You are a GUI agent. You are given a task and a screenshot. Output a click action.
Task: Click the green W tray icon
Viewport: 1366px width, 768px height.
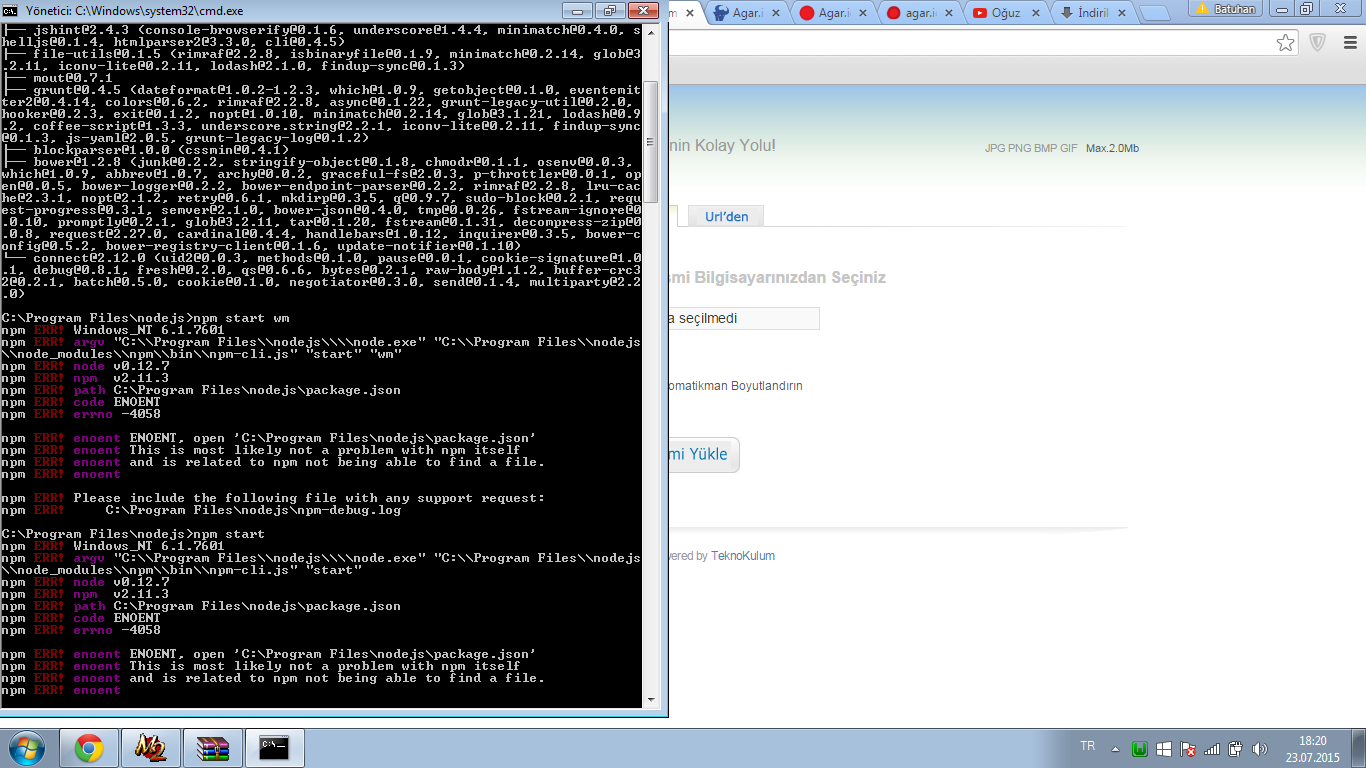coord(1139,748)
